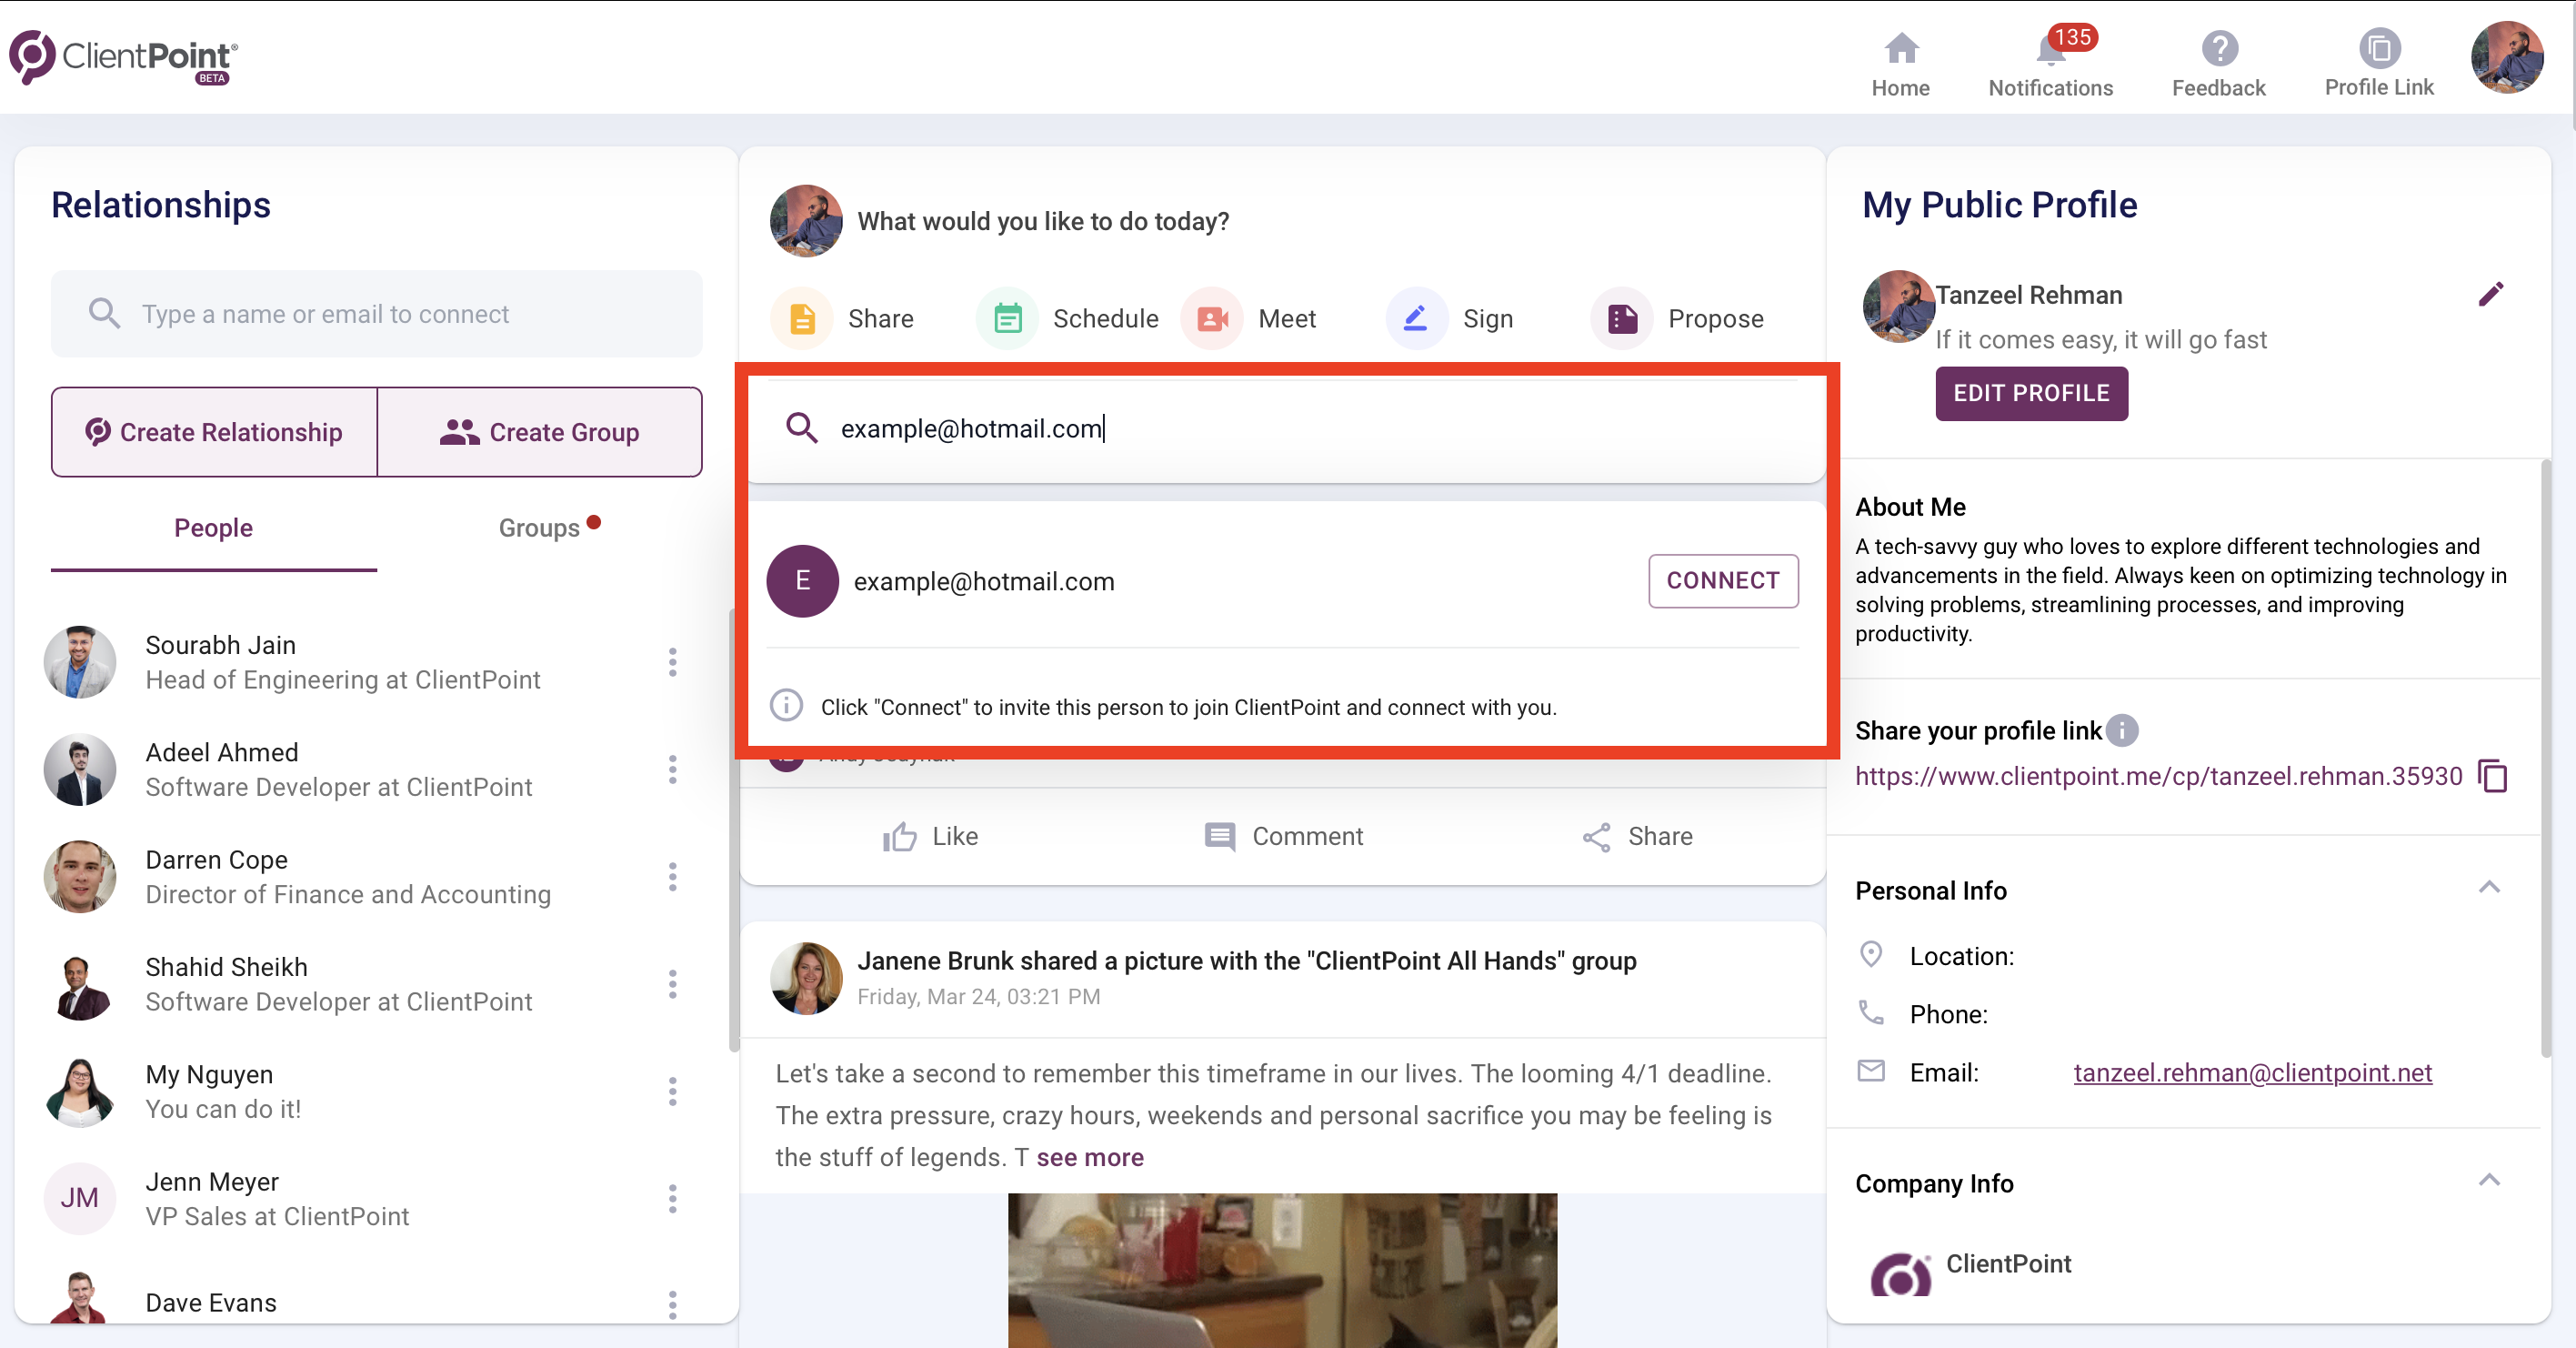Select 'VP Sales at ClientPoint' text
Viewport: 2576px width, 1348px height.
(277, 1216)
